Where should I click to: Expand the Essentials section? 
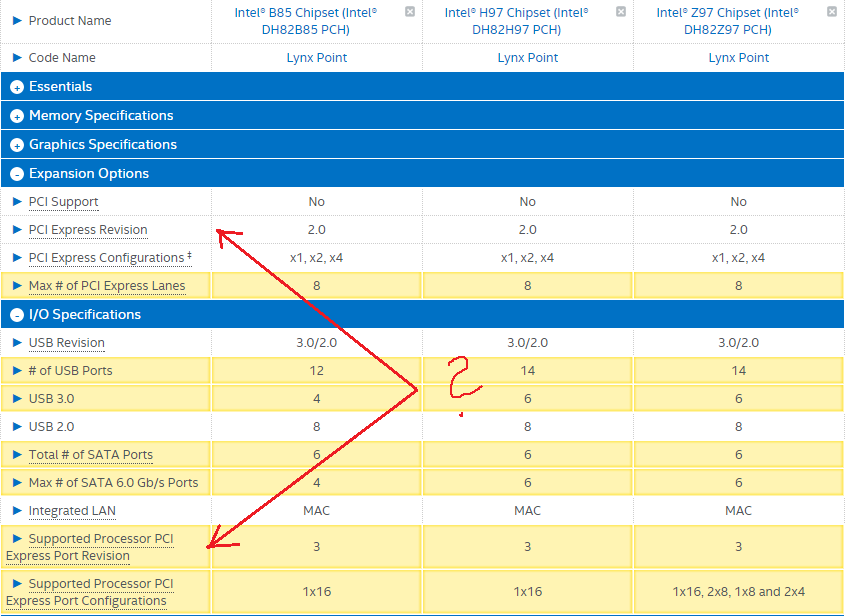(17, 87)
